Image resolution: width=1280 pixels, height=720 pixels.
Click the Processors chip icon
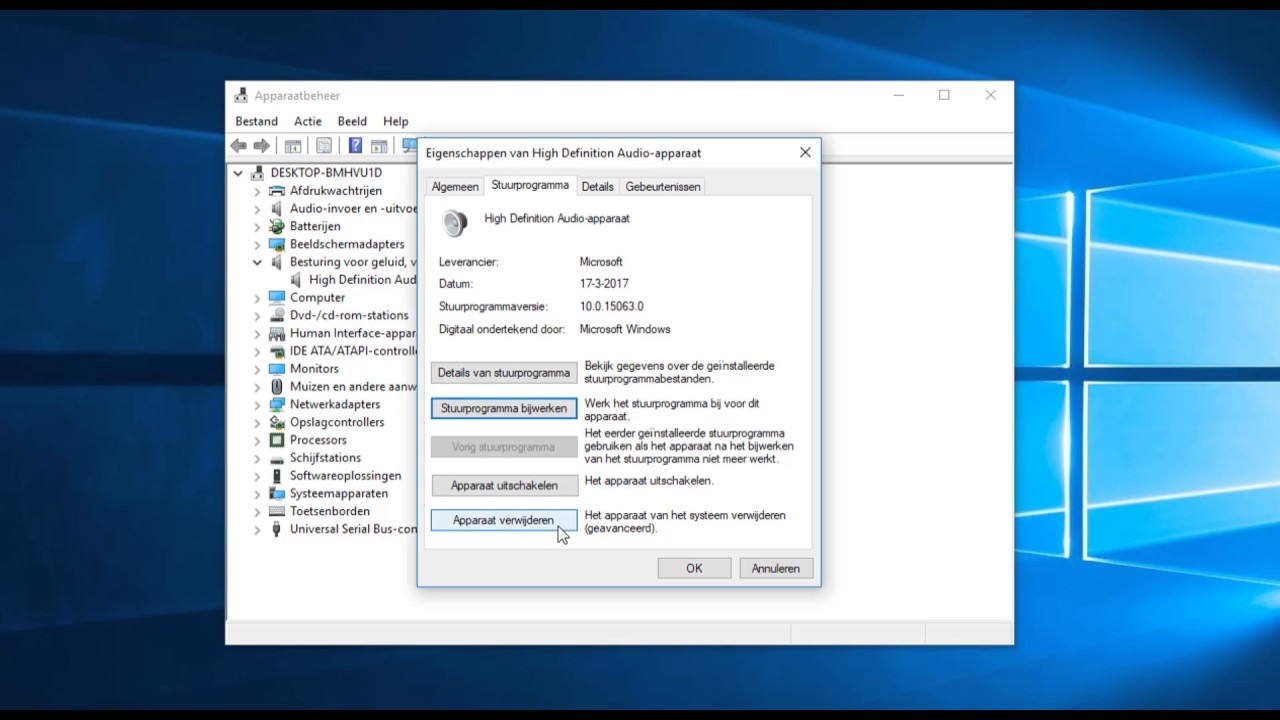[277, 440]
